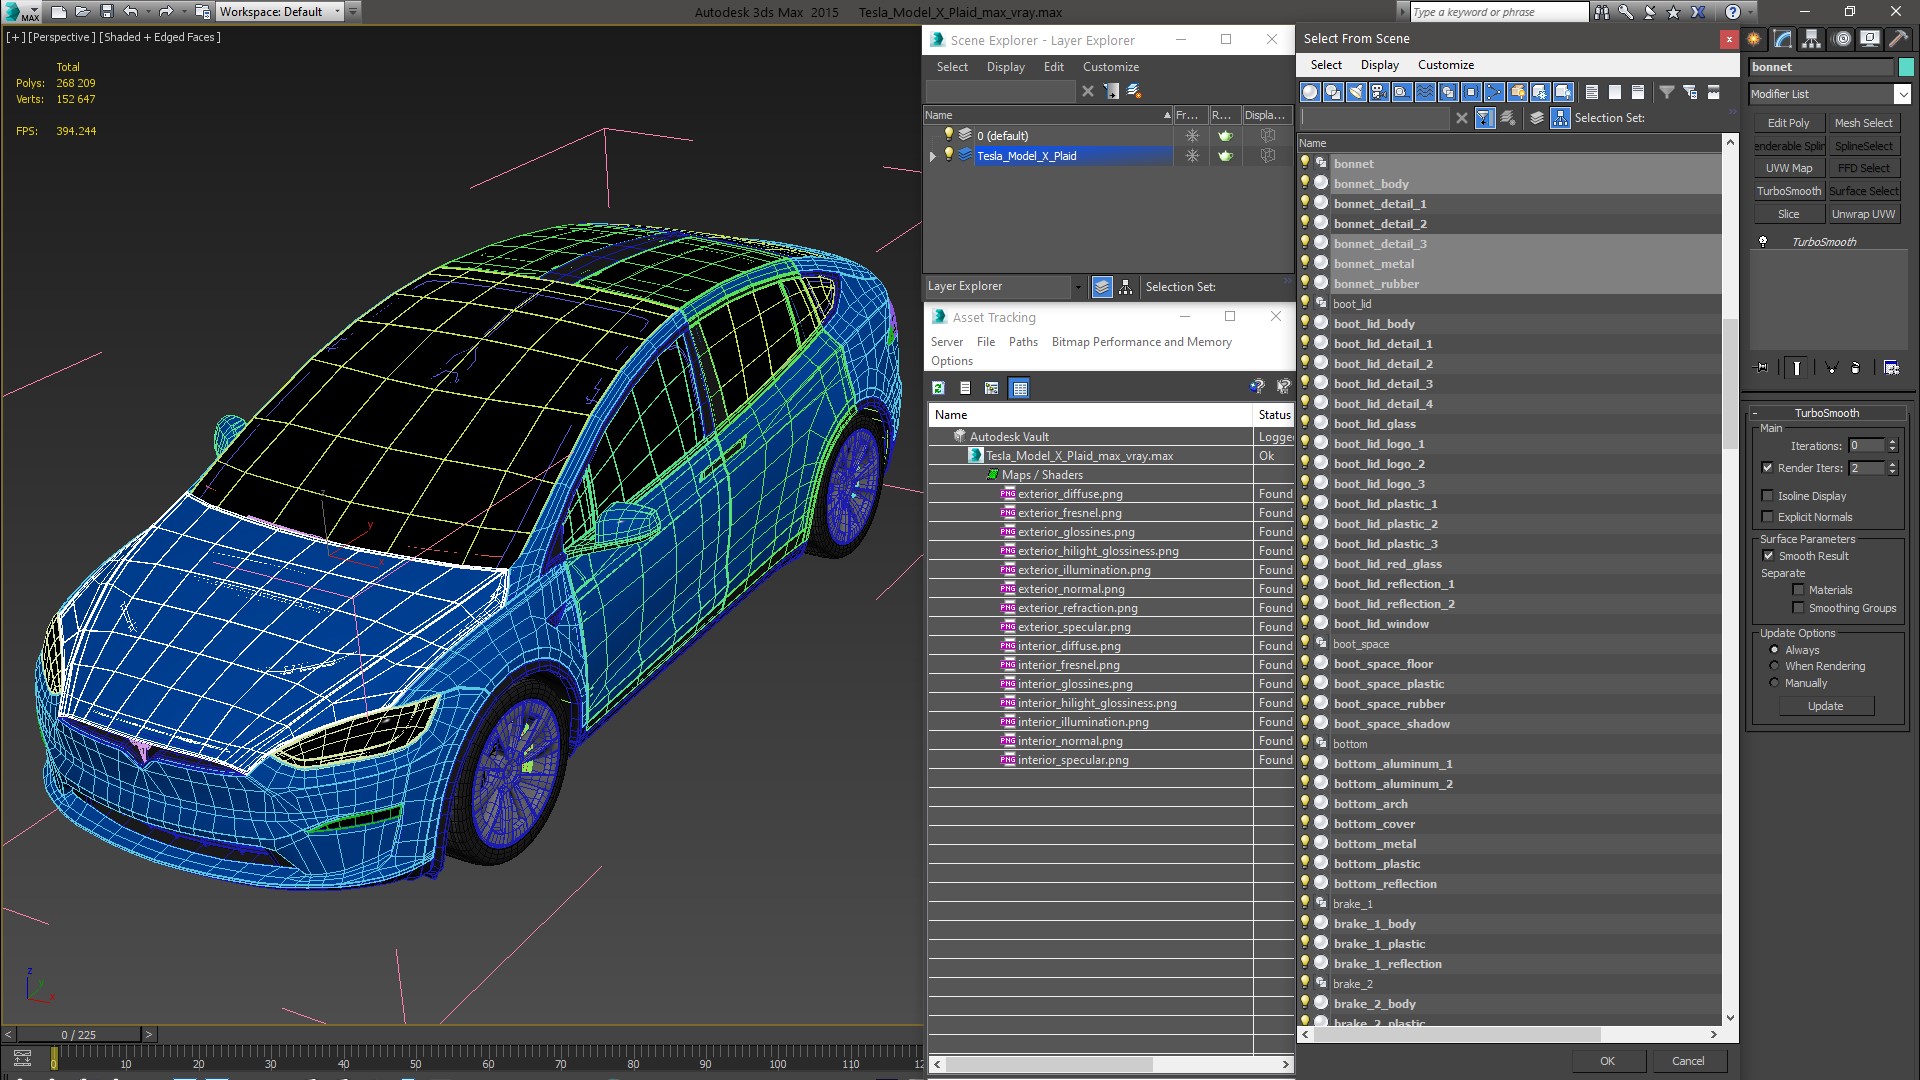
Task: Open the Modifier List dropdown
Action: coord(1902,94)
